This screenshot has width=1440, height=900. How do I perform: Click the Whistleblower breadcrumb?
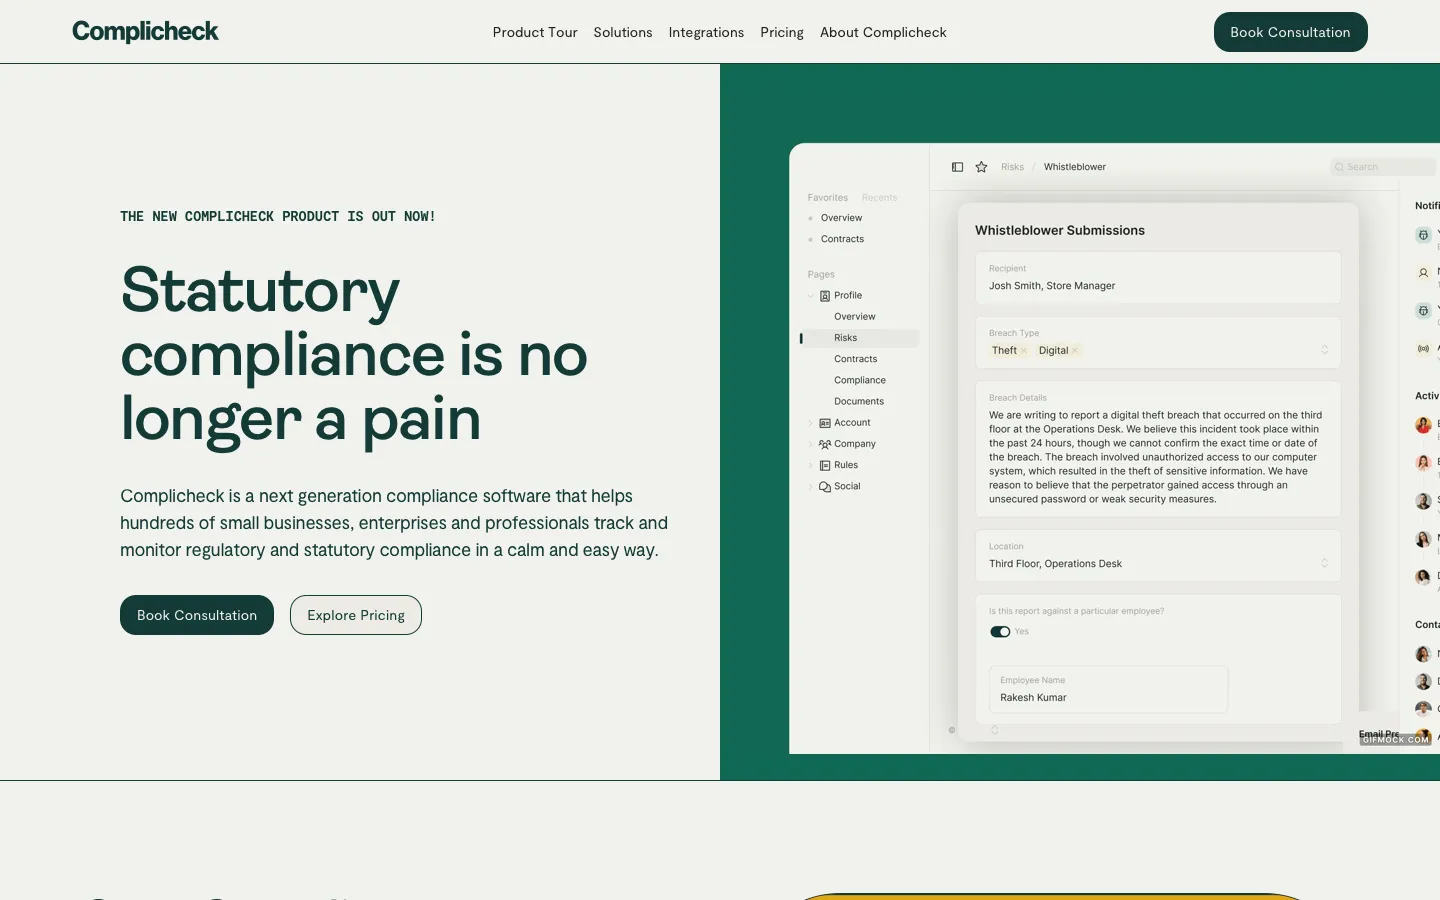tap(1075, 167)
